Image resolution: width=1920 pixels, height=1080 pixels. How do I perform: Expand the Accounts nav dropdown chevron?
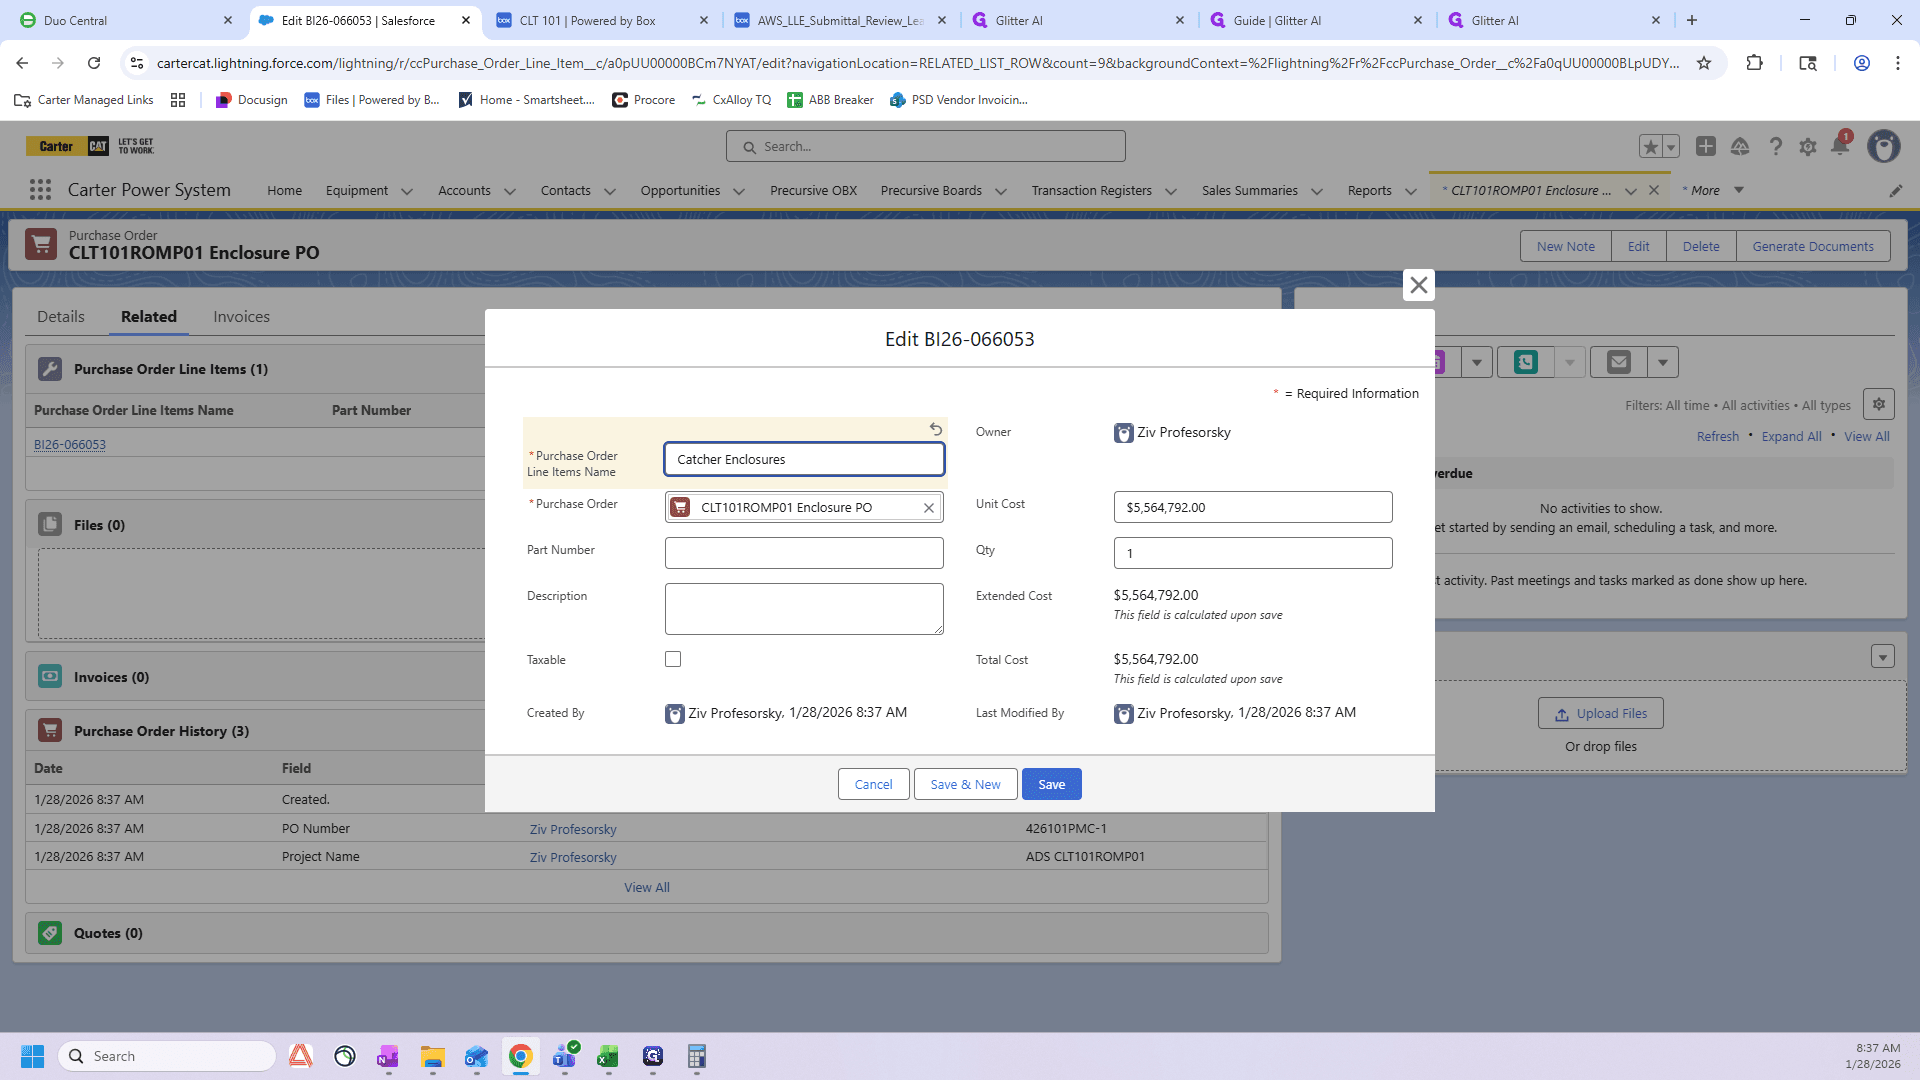point(510,191)
